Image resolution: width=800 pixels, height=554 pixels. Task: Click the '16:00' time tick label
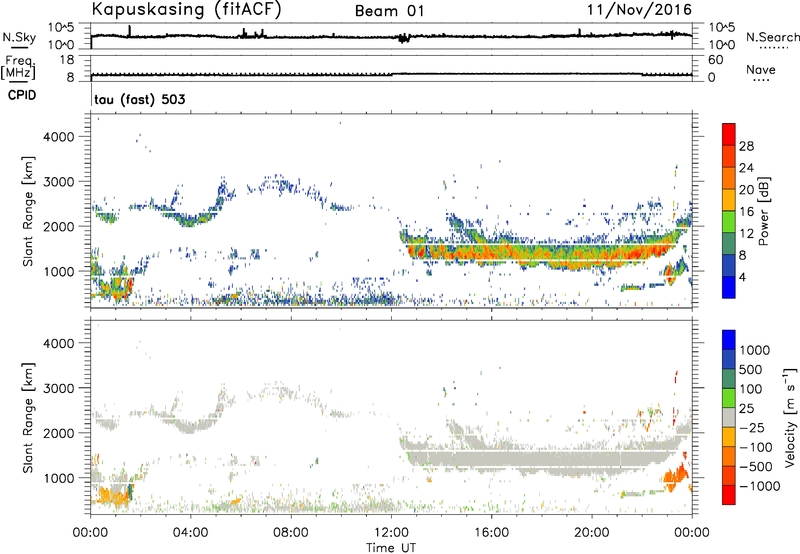(491, 533)
